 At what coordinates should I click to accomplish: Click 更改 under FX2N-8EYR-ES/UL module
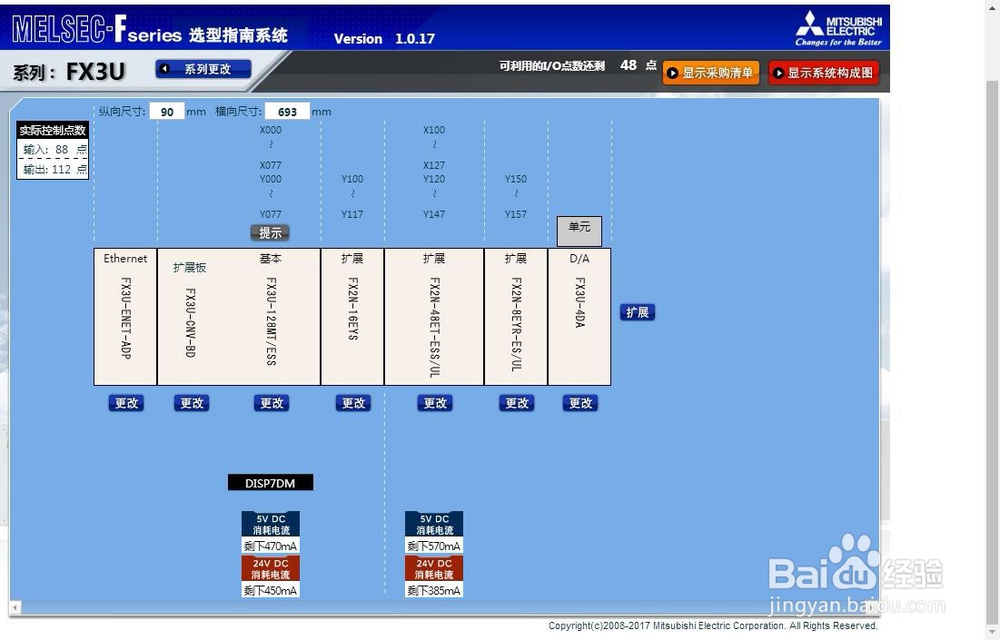pyautogui.click(x=517, y=403)
